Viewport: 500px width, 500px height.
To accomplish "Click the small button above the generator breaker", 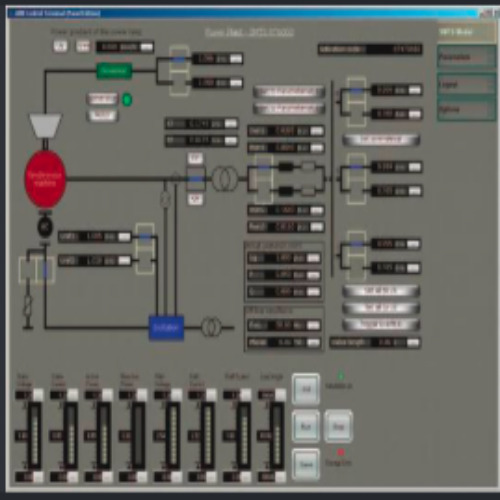I will click(195, 158).
